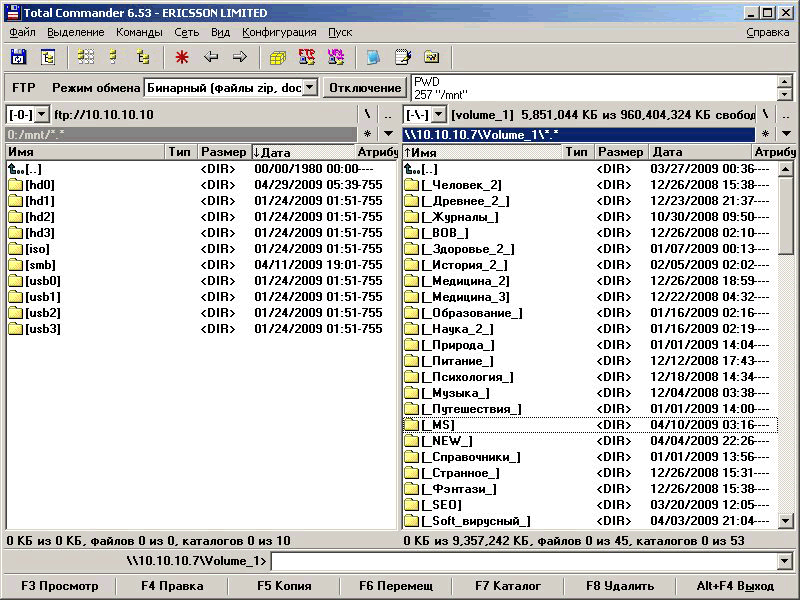800x600 pixels.
Task: Click the right panel path bar \\10.10.10.7\Volume_1
Action: (579, 135)
